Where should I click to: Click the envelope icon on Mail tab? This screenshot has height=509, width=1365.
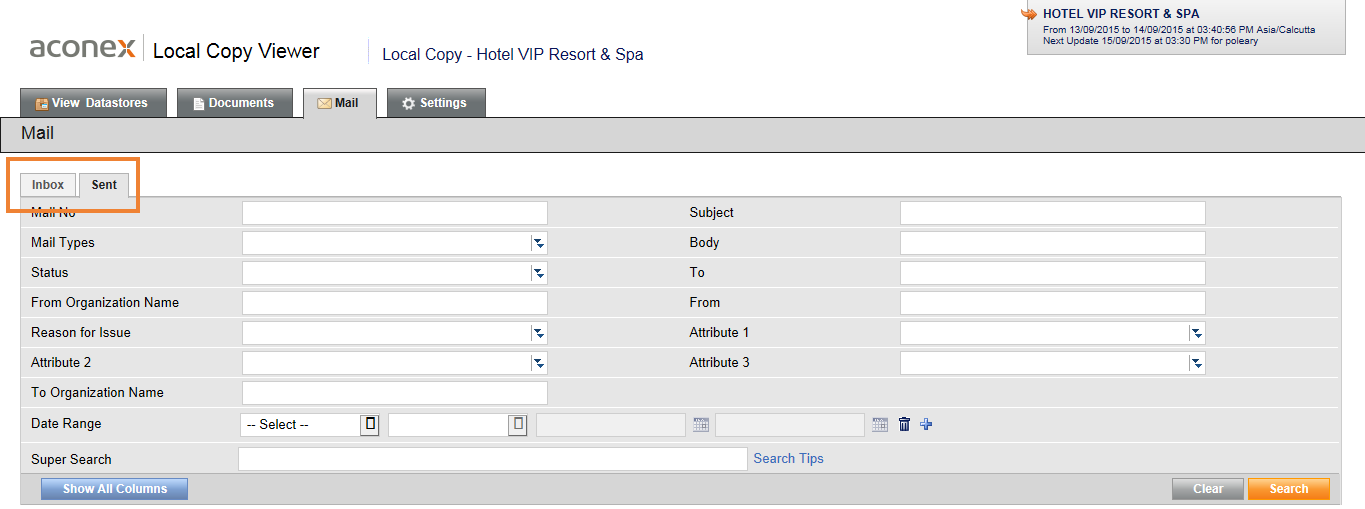[324, 103]
